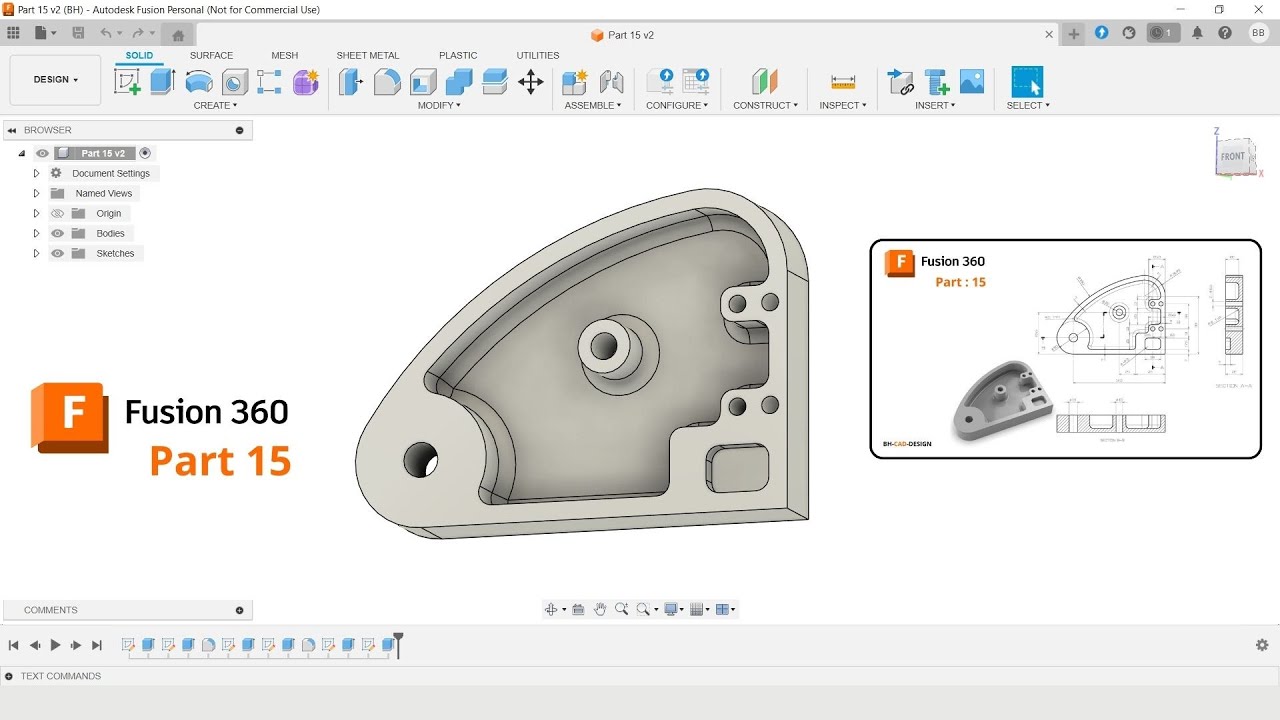Switch to the SURFACE tab
This screenshot has height=720, width=1280.
pyautogui.click(x=211, y=55)
